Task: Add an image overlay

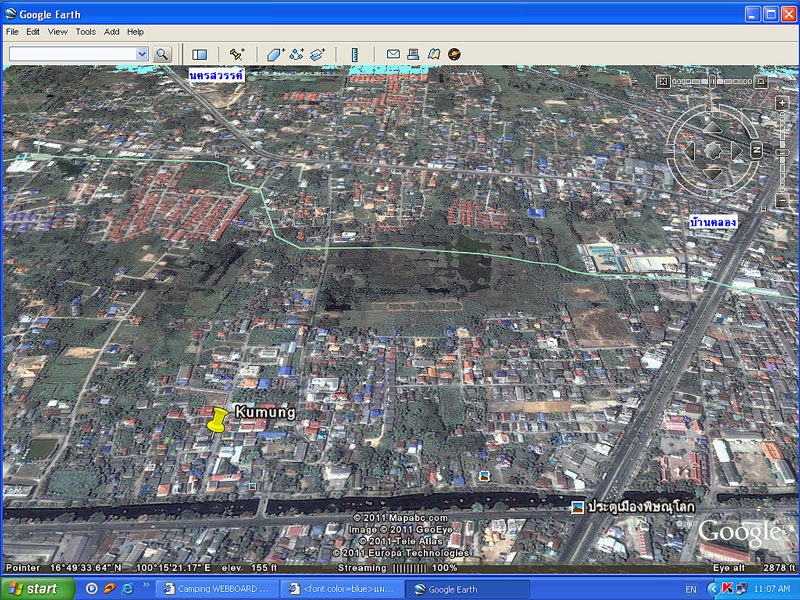Action: (x=317, y=54)
